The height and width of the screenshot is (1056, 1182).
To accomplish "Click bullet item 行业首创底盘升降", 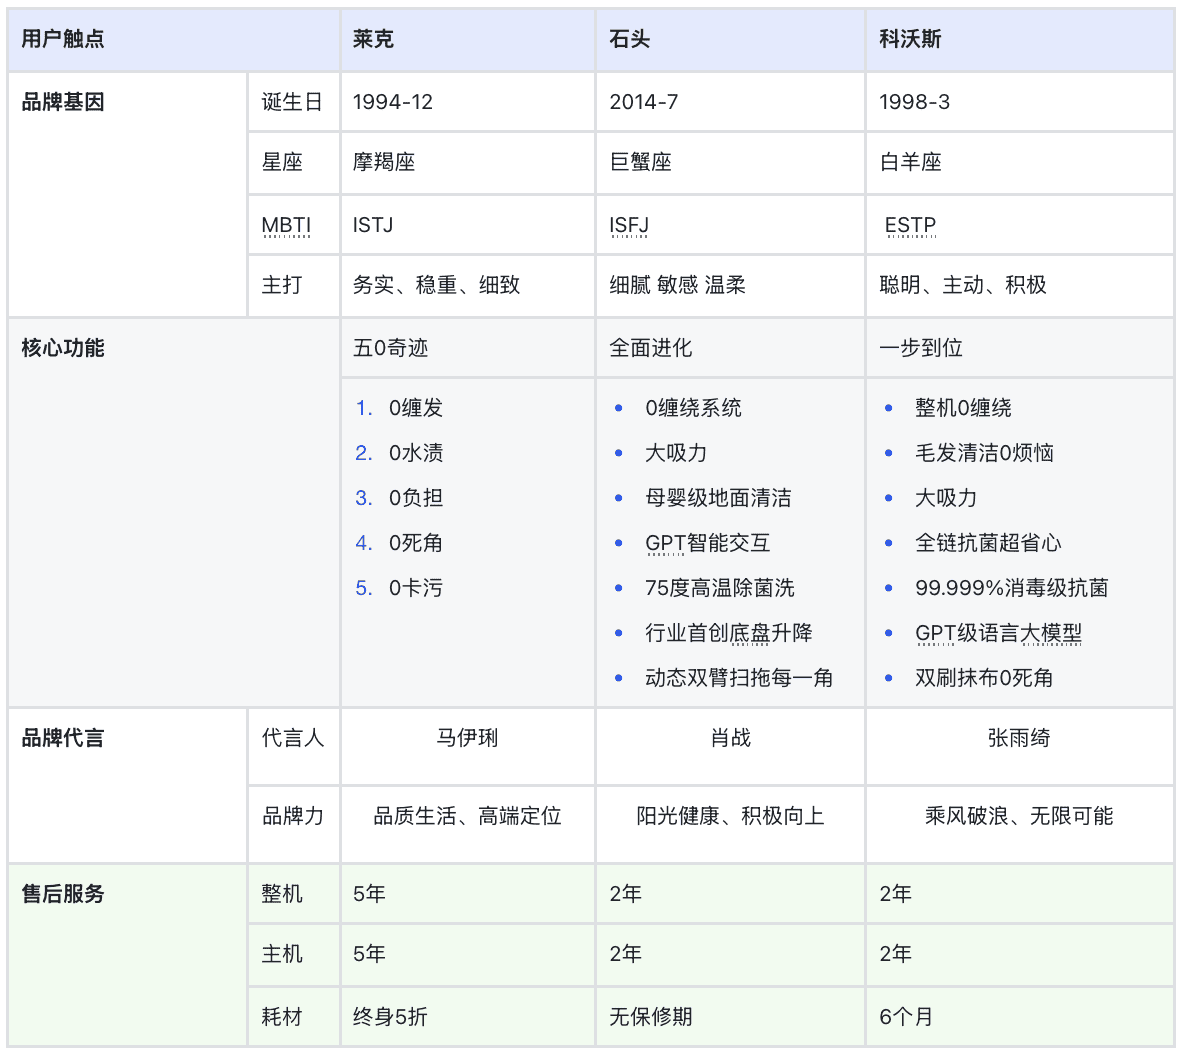I will 728,633.
